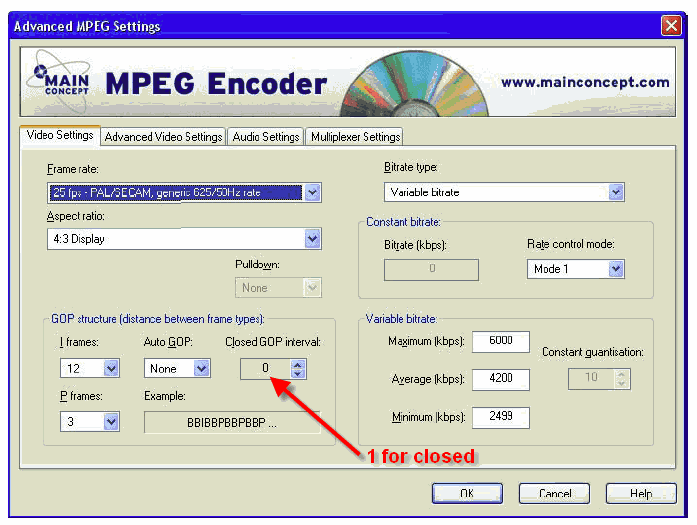Viewport: 697px width, 525px height.
Task: Click the Pulldown label
Action: coord(257,265)
